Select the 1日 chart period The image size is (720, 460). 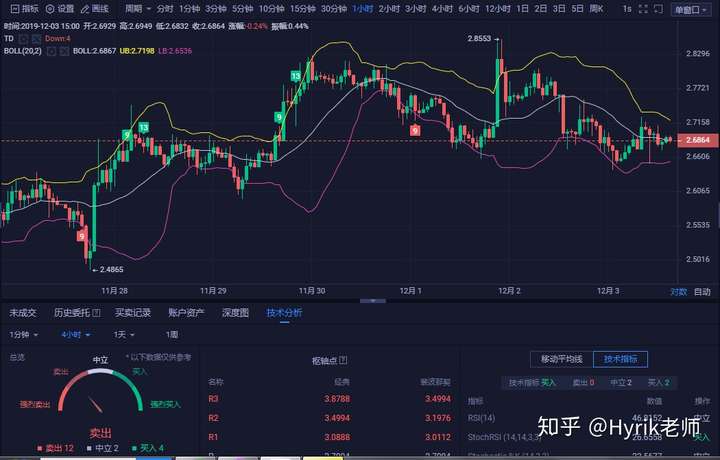[523, 9]
